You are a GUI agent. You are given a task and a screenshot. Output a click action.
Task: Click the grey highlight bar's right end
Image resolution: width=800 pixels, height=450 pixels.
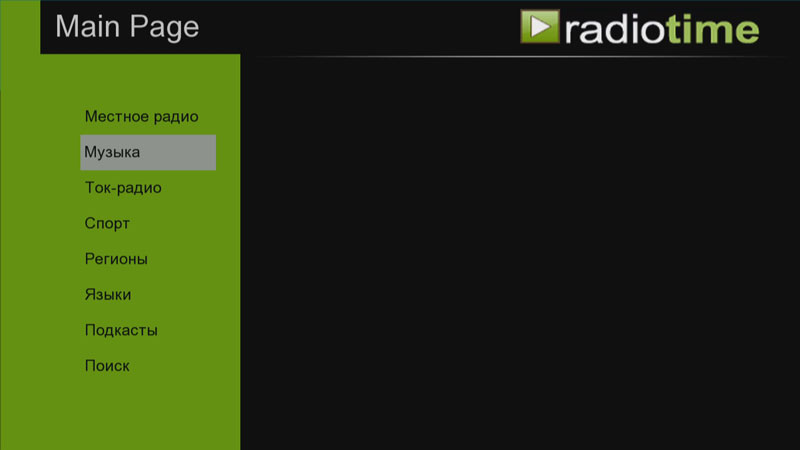208,152
